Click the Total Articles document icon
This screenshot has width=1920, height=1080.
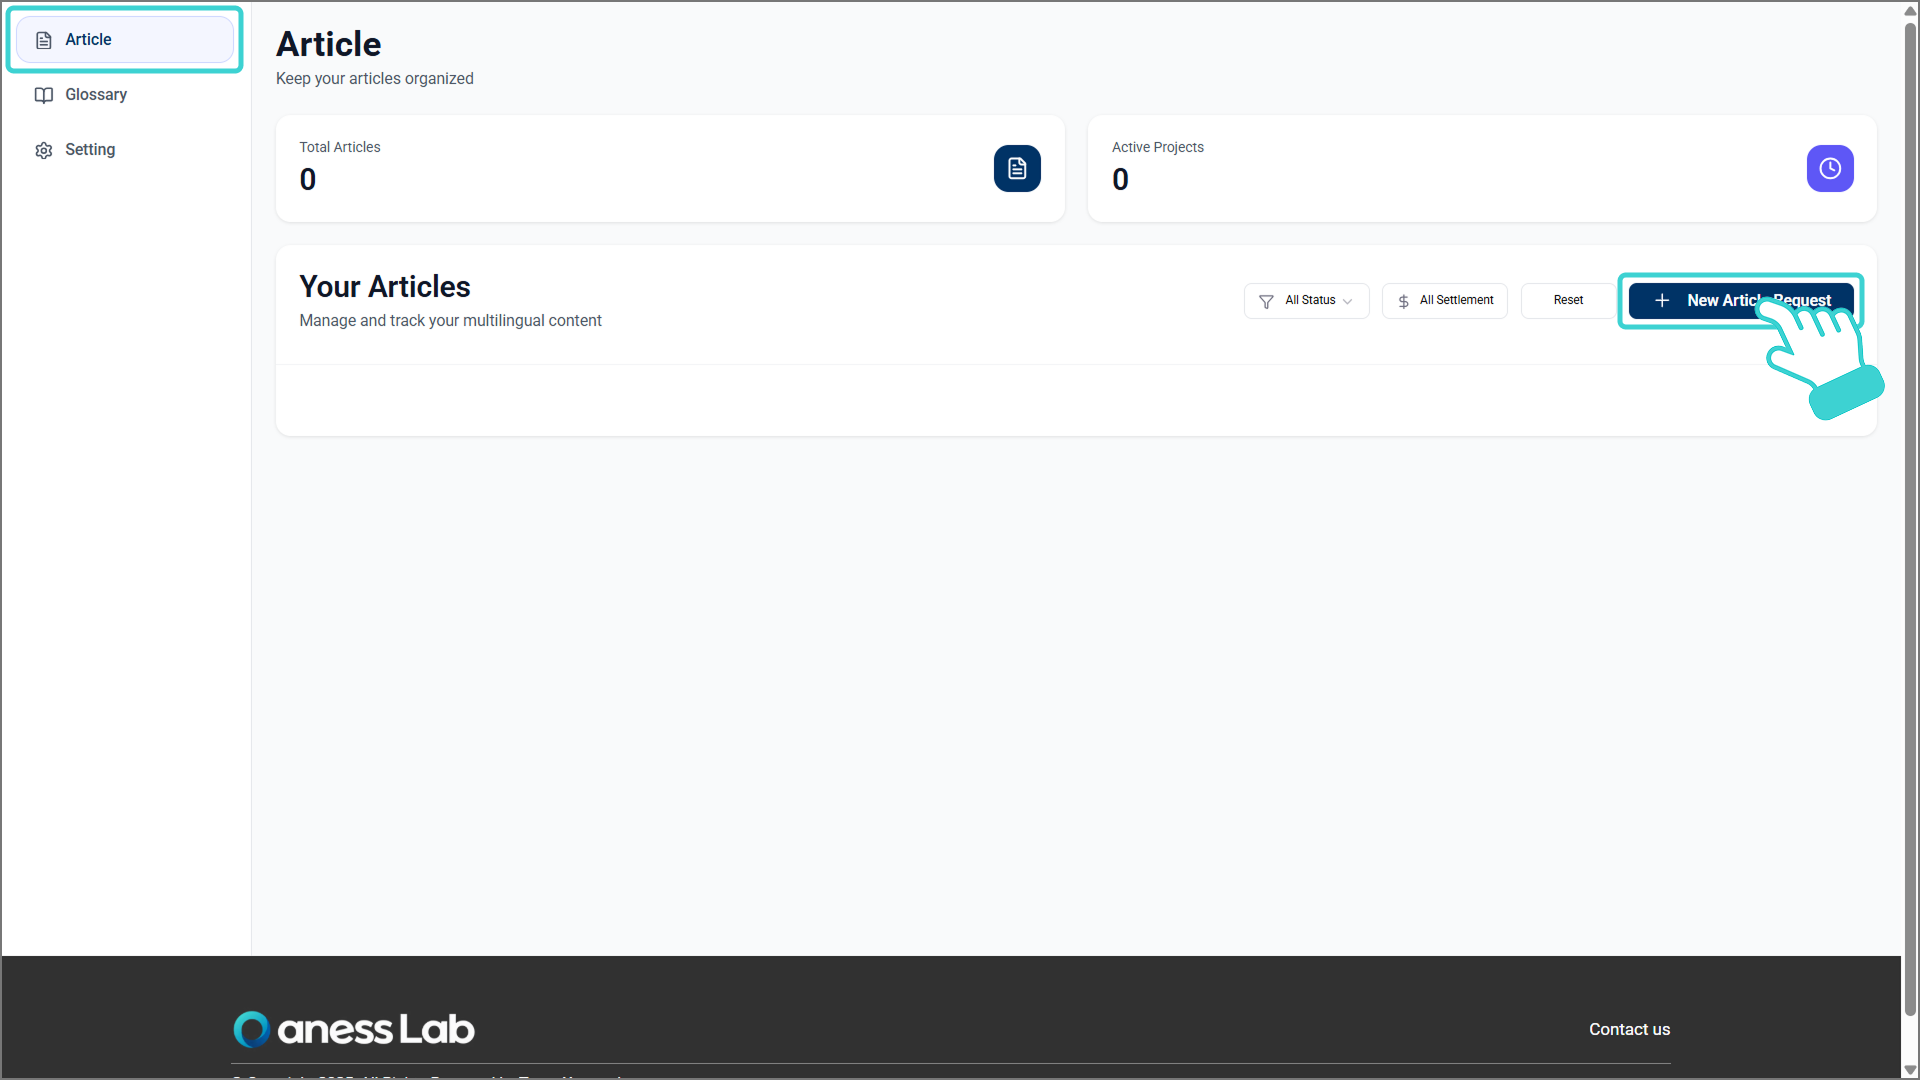1017,168
